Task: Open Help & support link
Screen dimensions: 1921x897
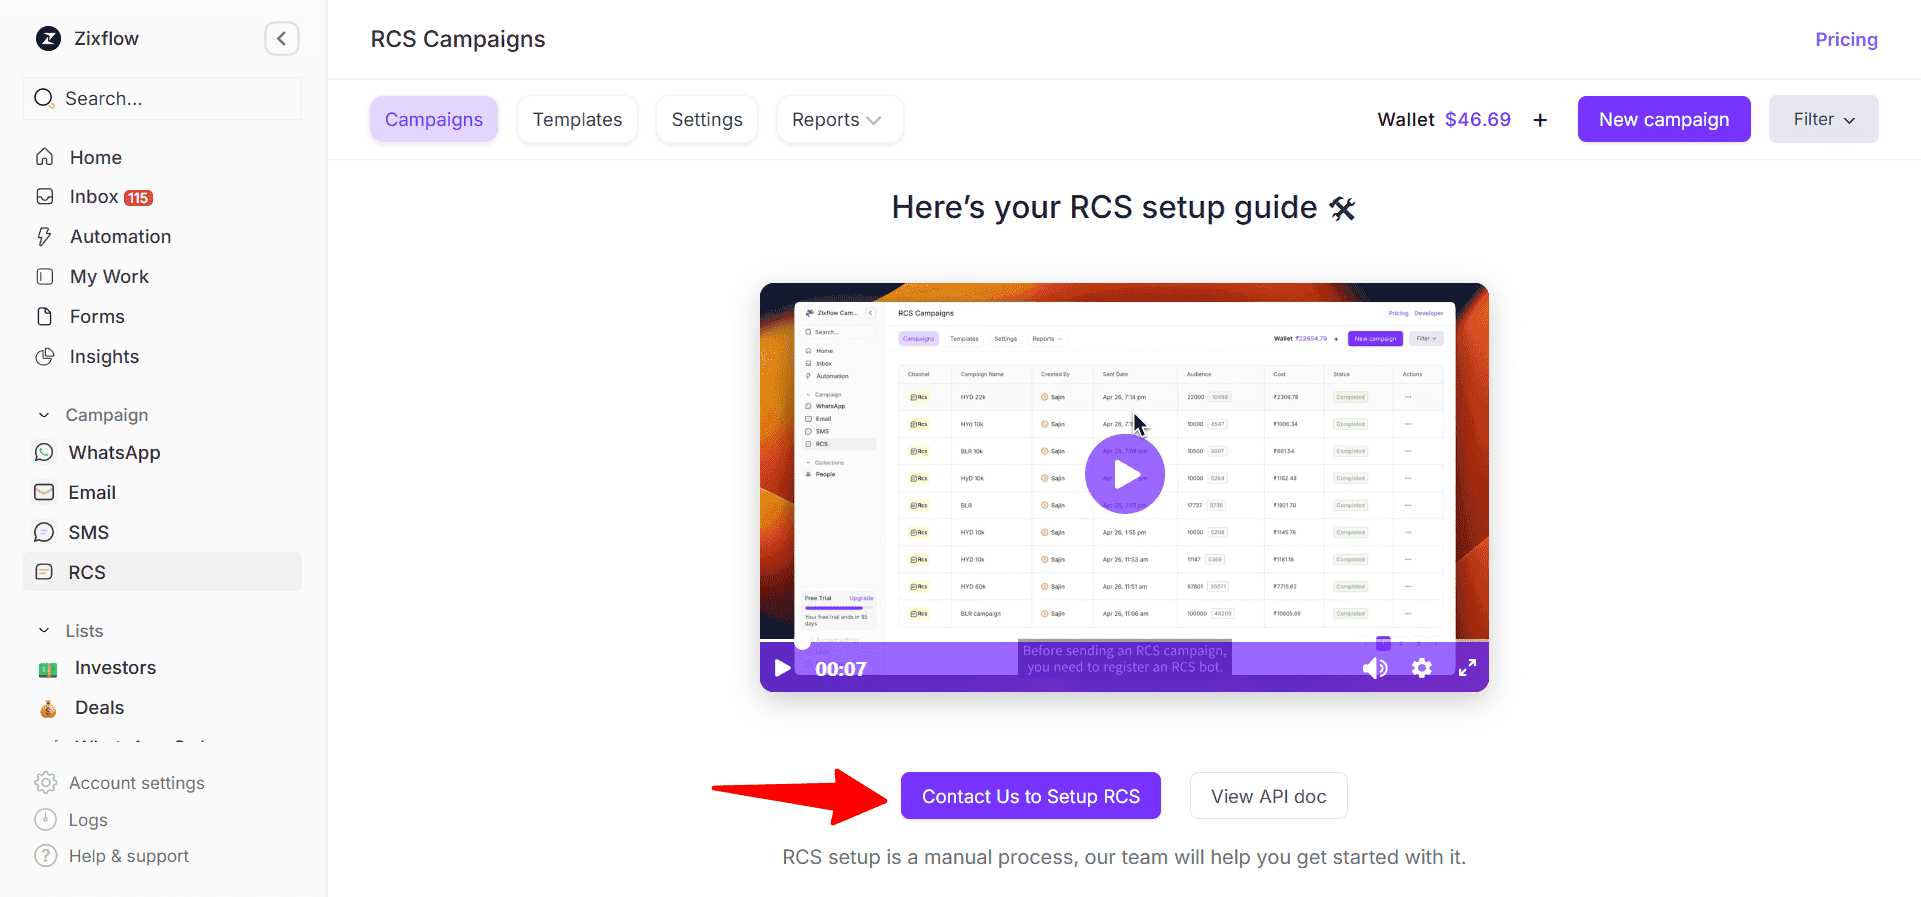Action: 129,856
